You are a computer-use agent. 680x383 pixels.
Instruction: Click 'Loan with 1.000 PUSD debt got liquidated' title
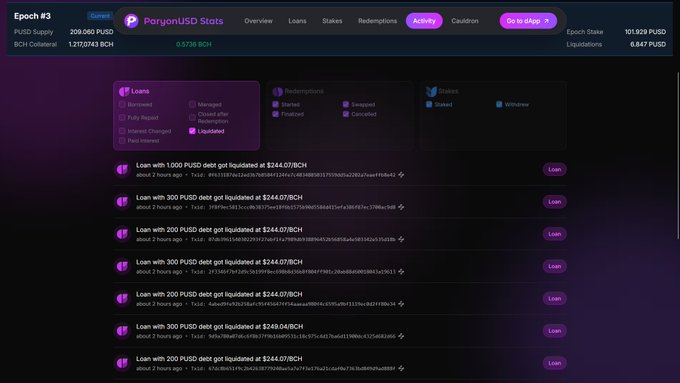221,165
